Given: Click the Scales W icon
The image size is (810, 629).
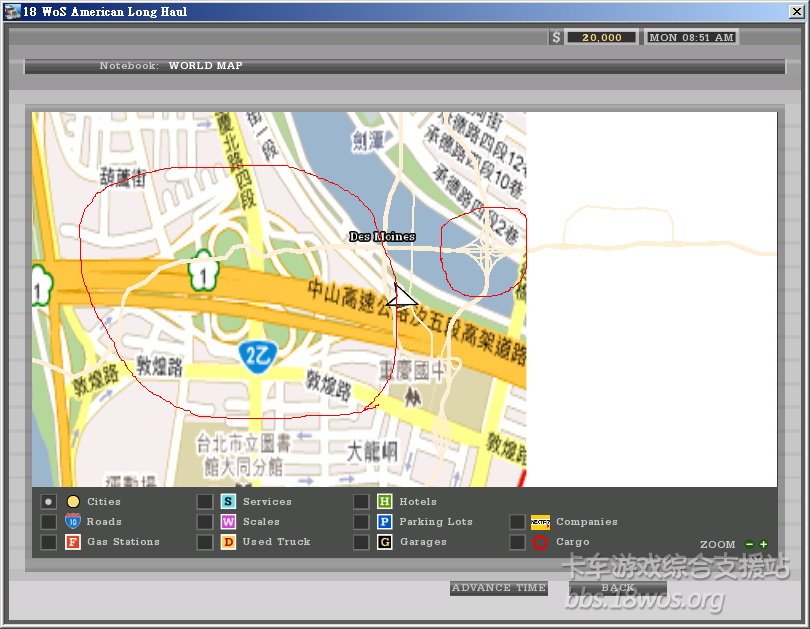Looking at the screenshot, I should [228, 522].
